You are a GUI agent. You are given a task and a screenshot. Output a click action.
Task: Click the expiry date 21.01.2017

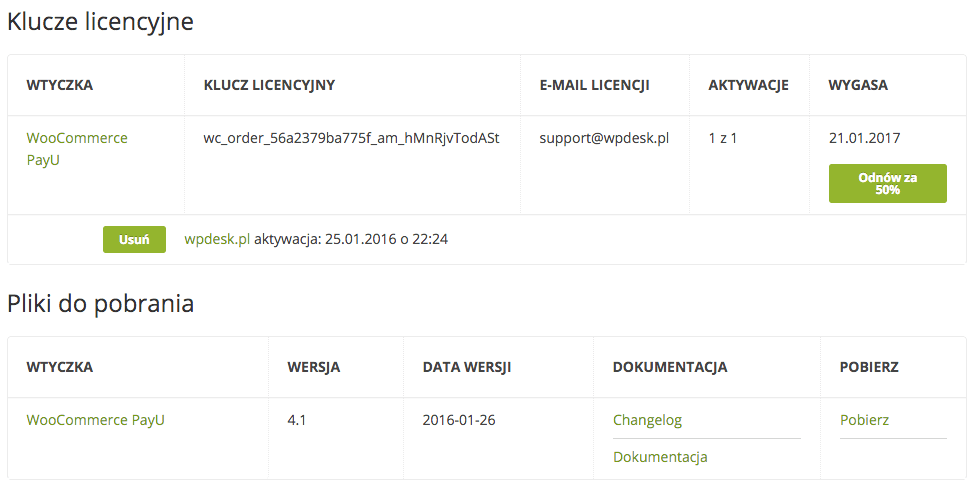click(864, 138)
